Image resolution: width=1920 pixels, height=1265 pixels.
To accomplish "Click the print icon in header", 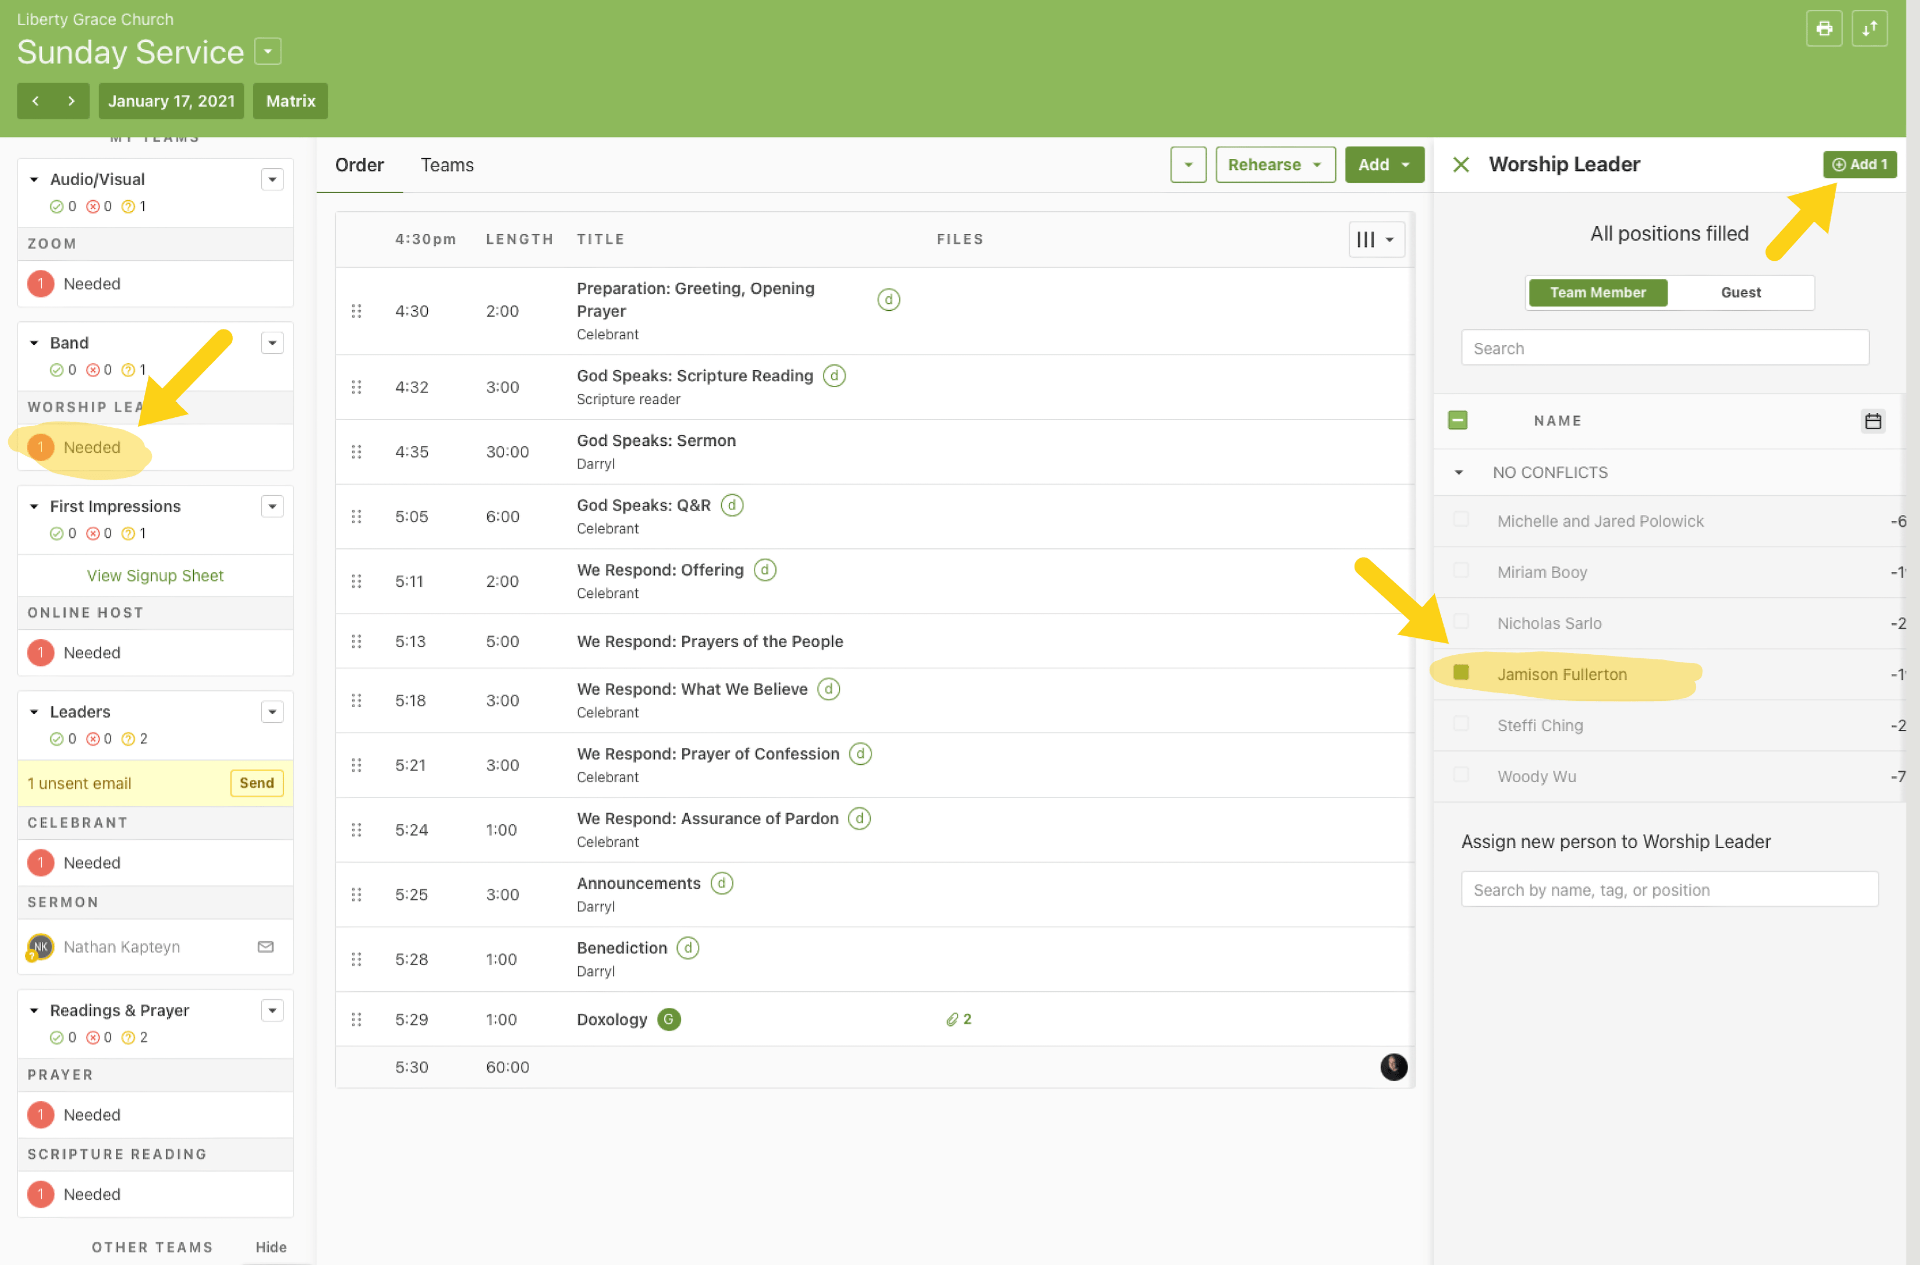I will [x=1824, y=28].
